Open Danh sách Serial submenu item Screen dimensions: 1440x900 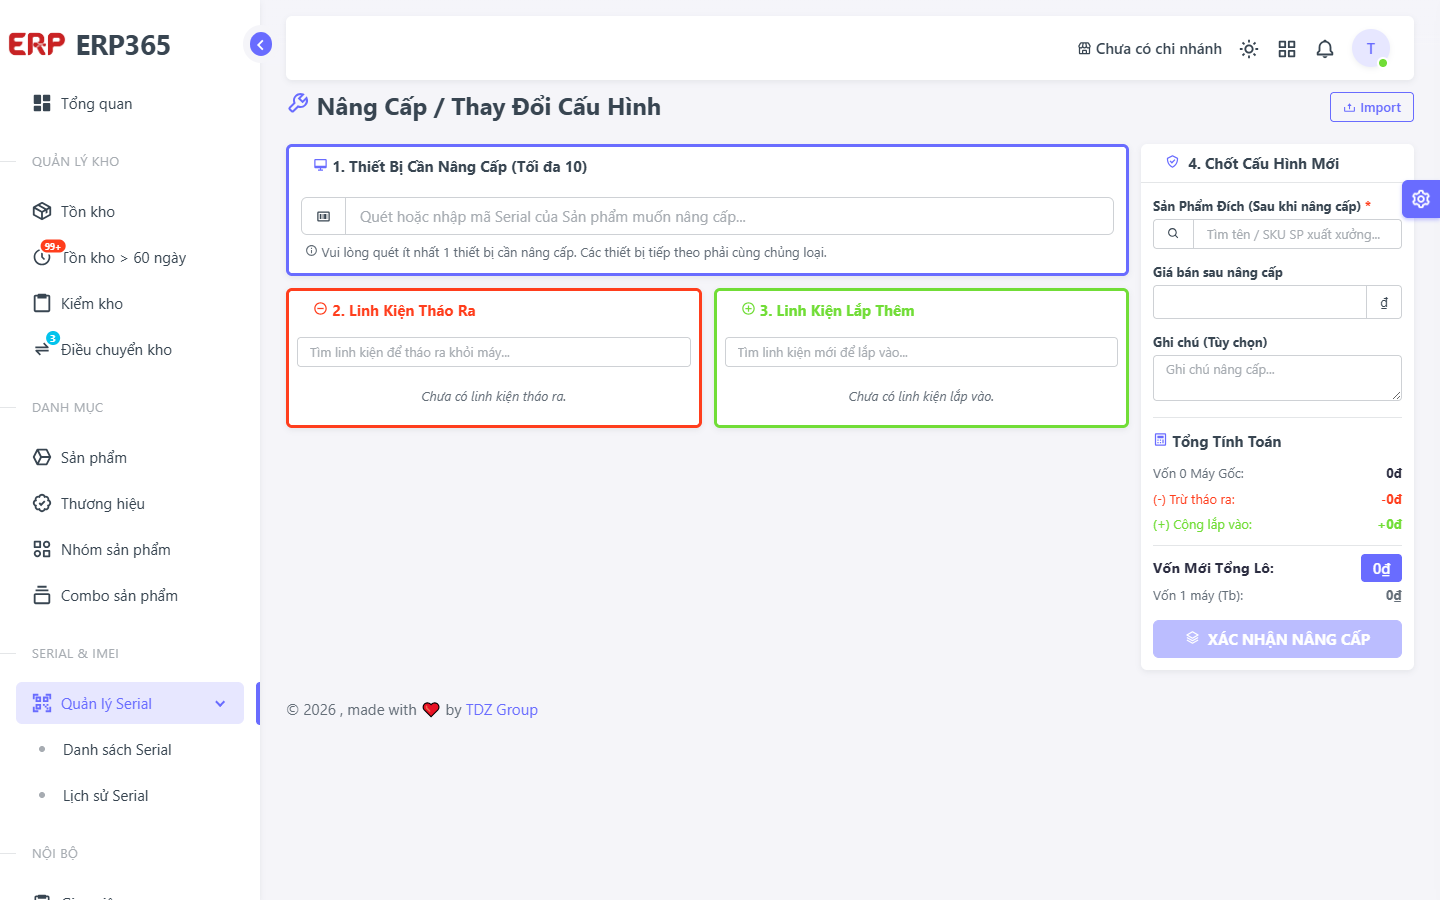point(130,749)
